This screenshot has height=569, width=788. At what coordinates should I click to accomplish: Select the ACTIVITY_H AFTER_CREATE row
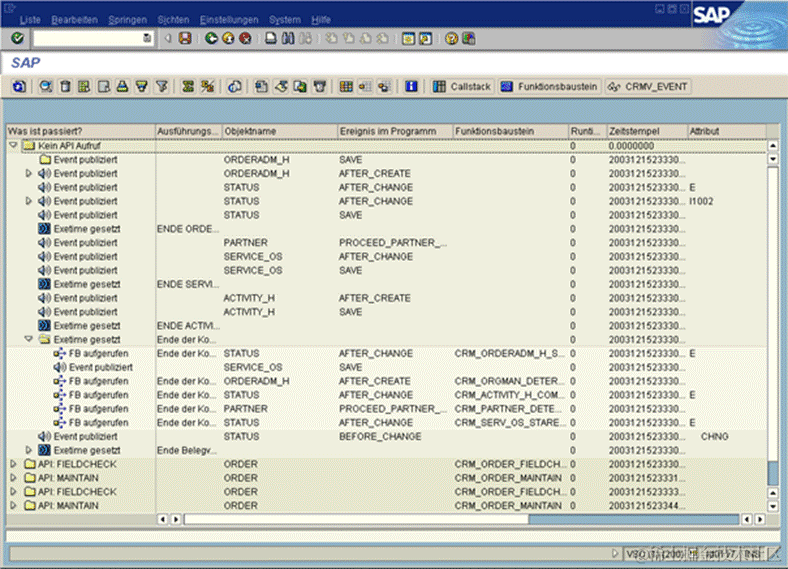click(x=386, y=298)
